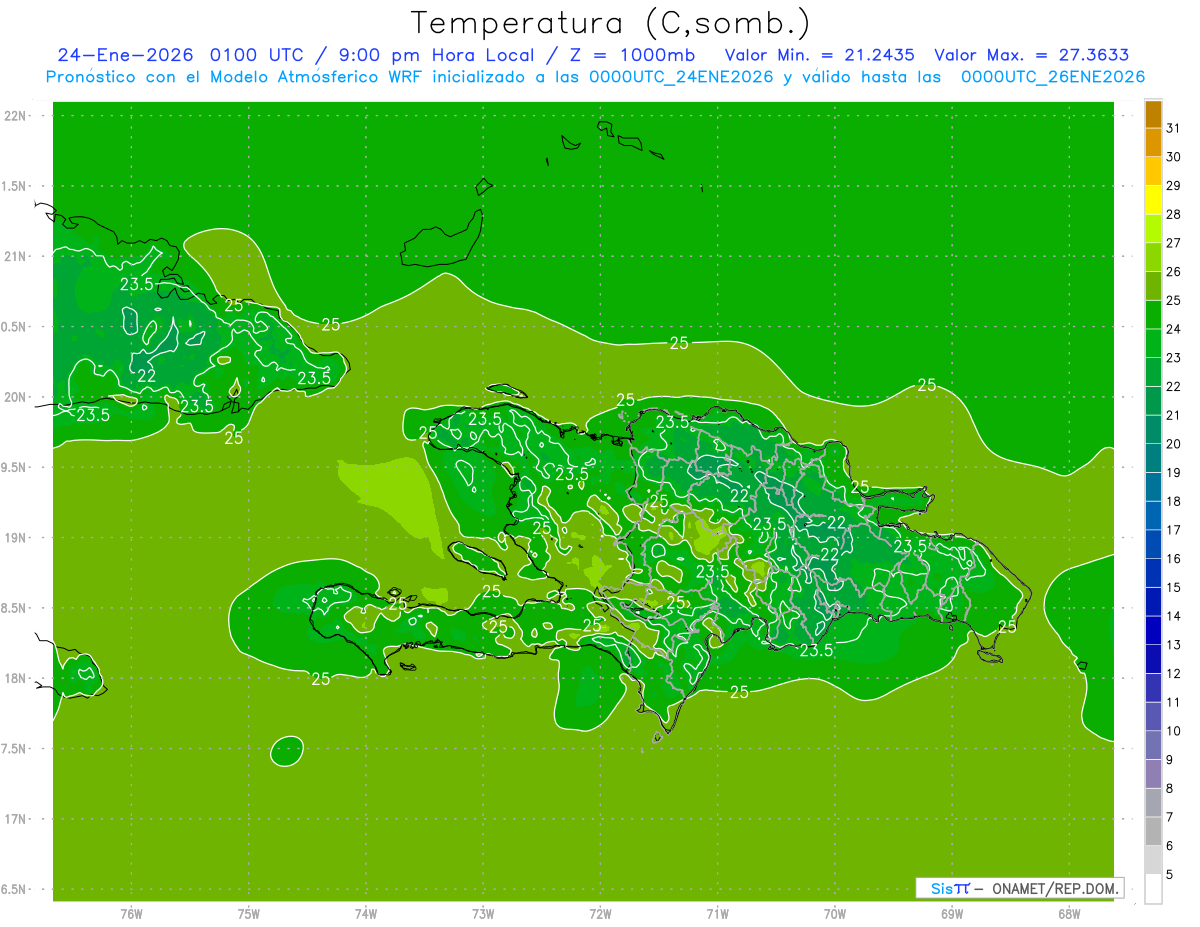Click the 17N latitude axis label
This screenshot has width=1200, height=927.
(x=16, y=819)
